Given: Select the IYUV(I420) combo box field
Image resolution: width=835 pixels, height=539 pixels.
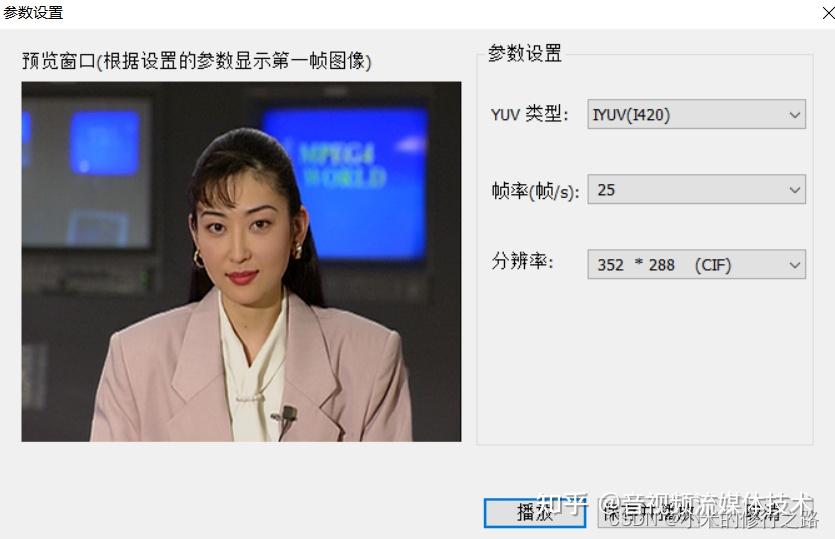Looking at the screenshot, I should coord(697,115).
